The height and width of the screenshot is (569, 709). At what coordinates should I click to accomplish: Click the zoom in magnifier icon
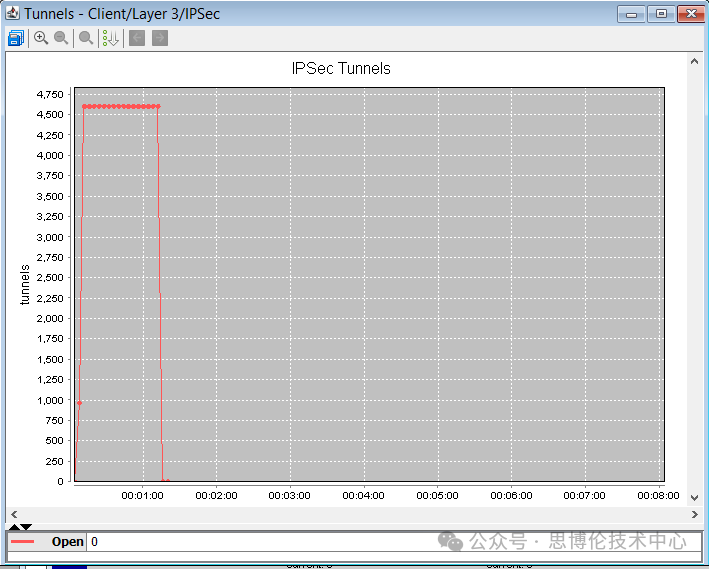[41, 38]
